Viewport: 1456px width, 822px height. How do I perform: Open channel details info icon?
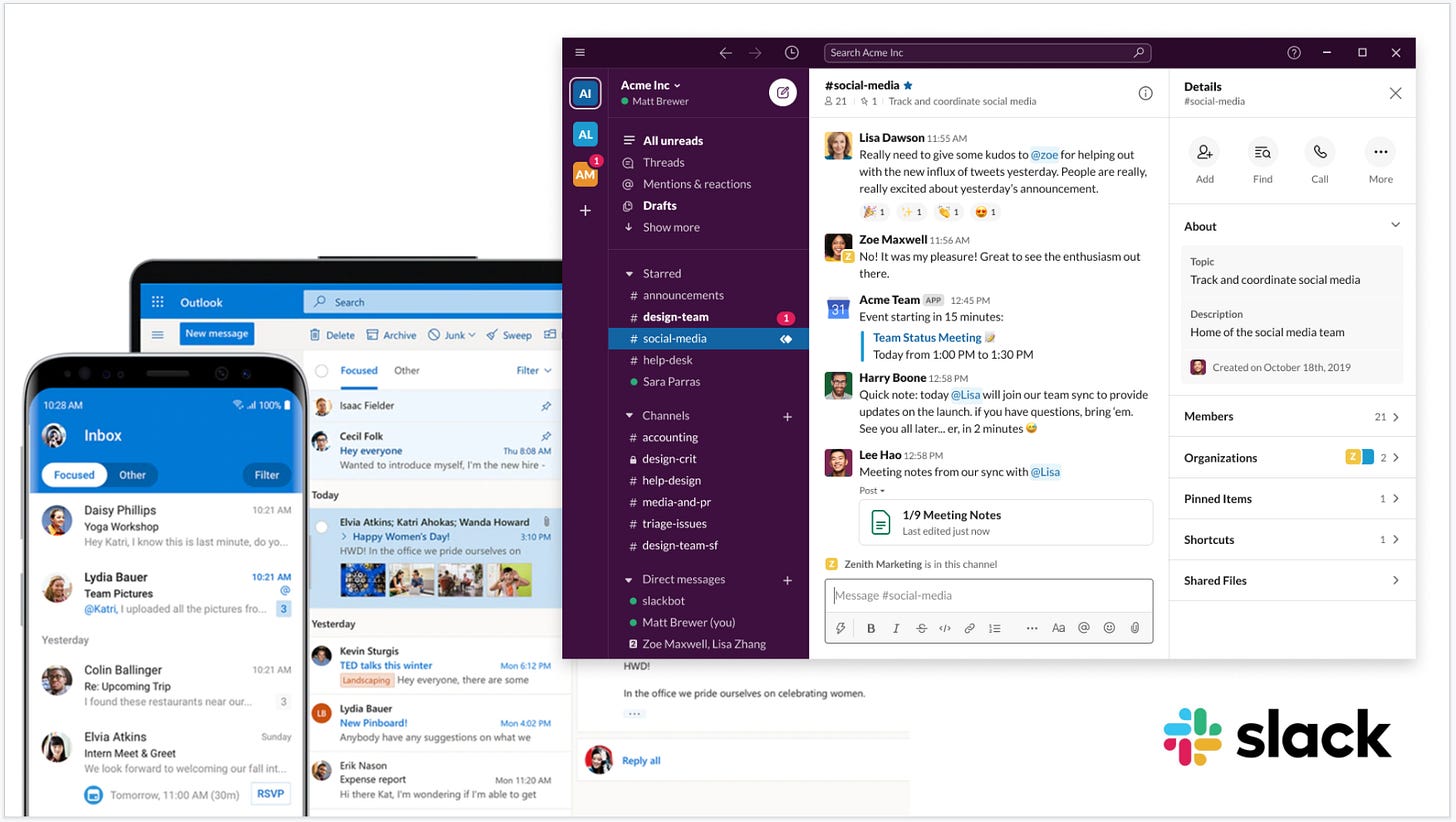[1145, 93]
